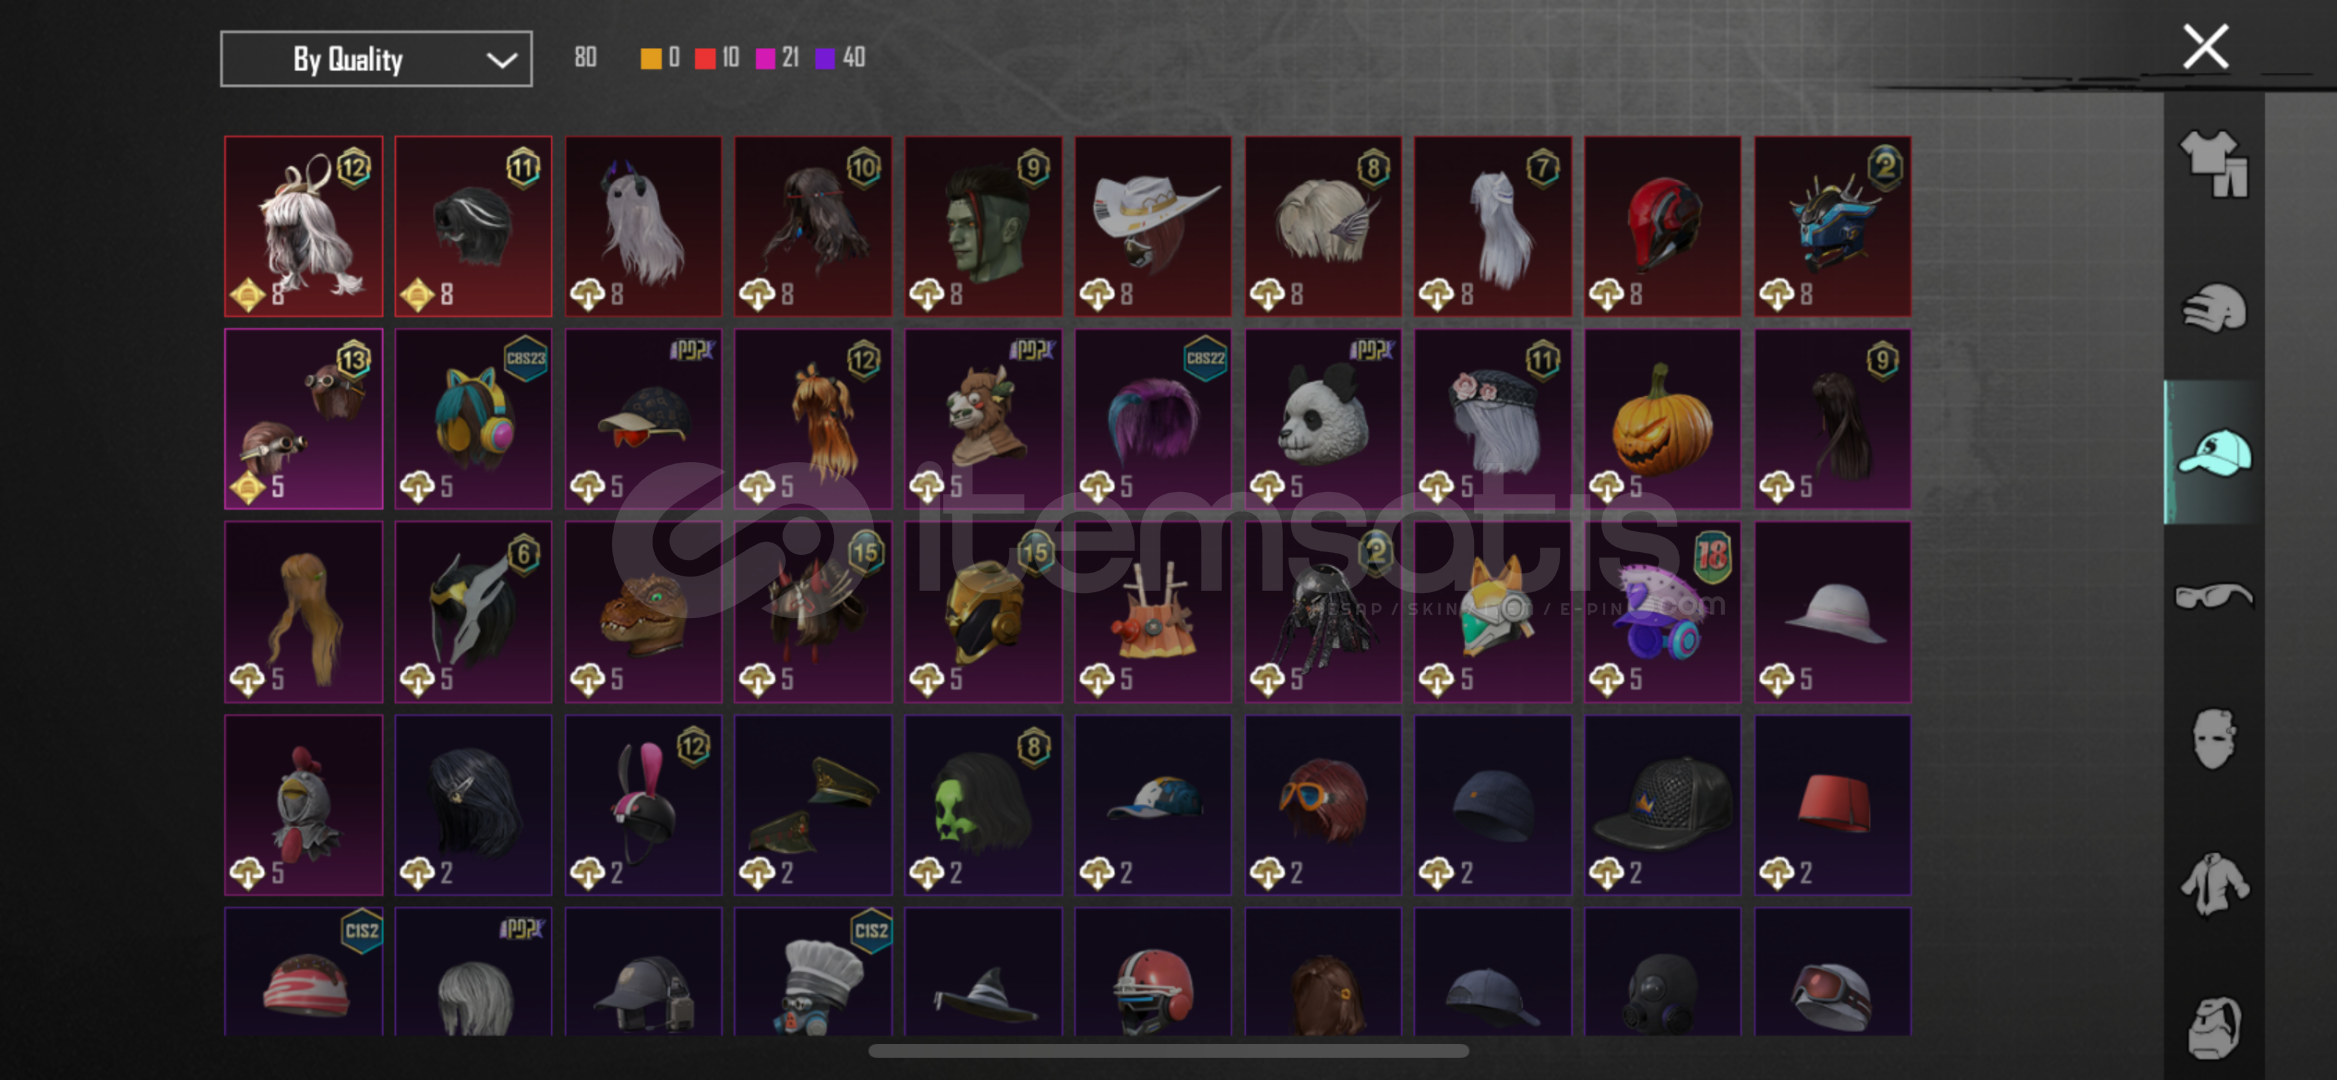
Task: Select the jacket category in sidebar
Action: point(2214,884)
